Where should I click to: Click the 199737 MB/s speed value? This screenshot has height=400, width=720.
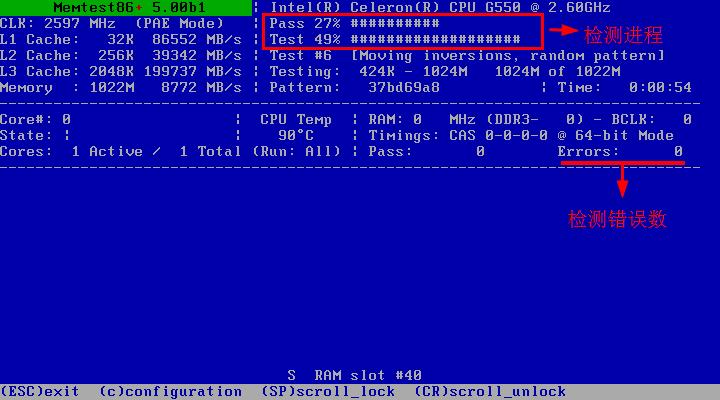193,72
